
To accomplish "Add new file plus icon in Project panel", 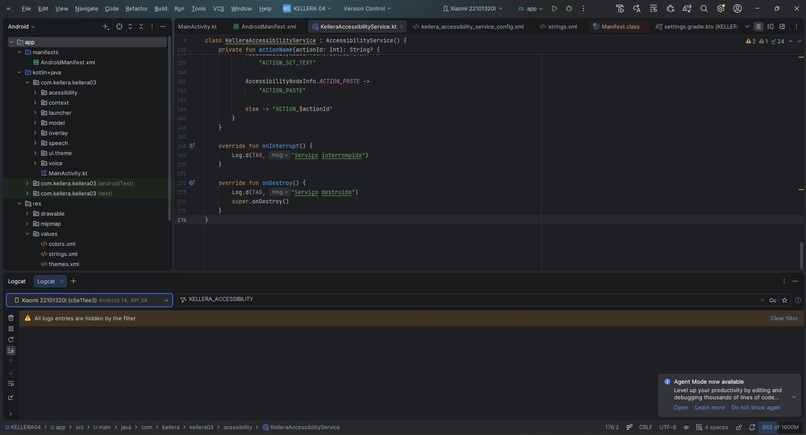I will tap(105, 27).
